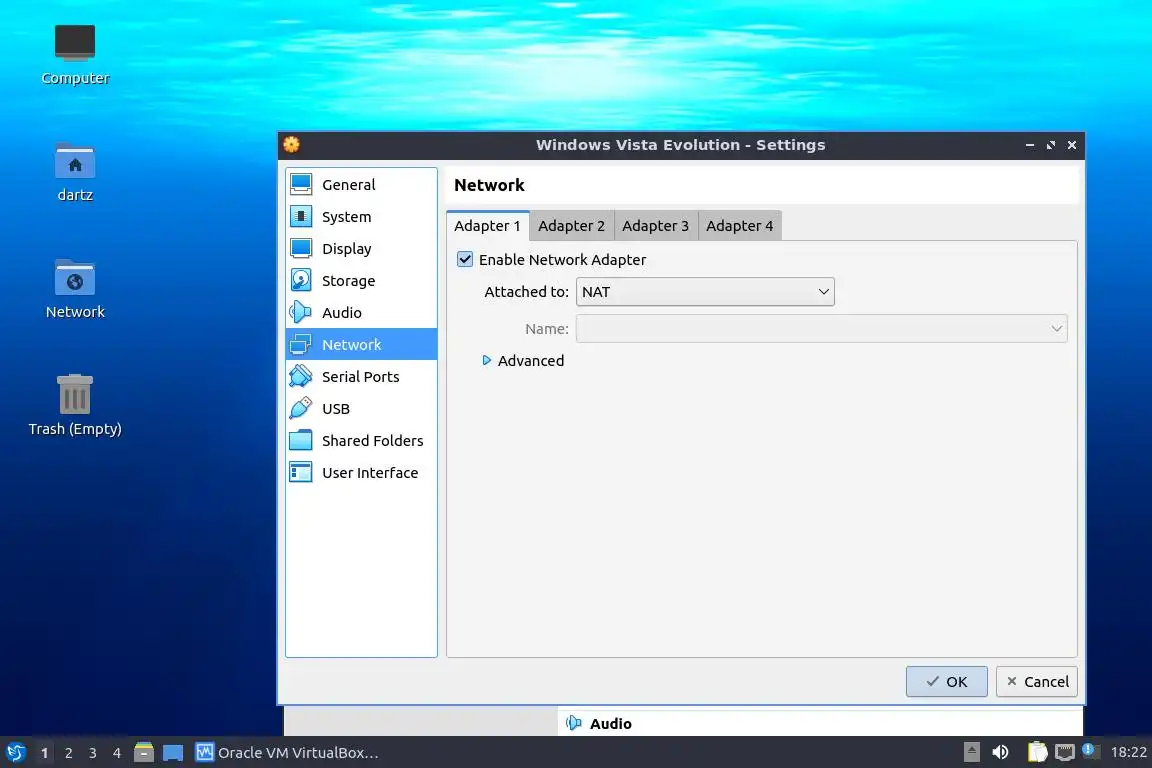Viewport: 1152px width, 768px height.
Task: Open the Trash (Empty) desktop icon
Action: [x=75, y=395]
